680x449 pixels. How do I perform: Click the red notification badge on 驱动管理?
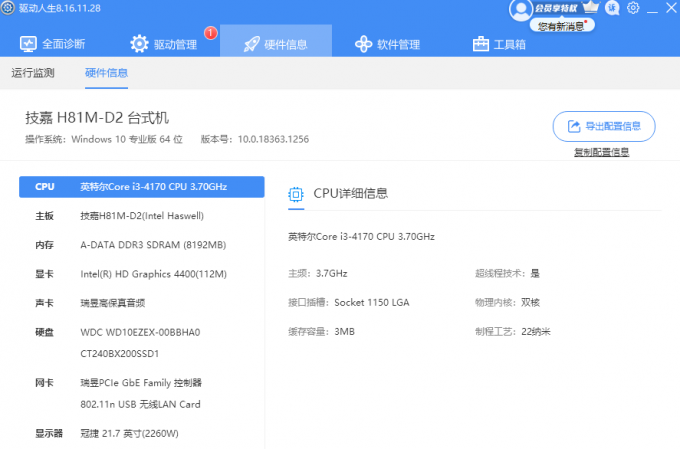(210, 33)
